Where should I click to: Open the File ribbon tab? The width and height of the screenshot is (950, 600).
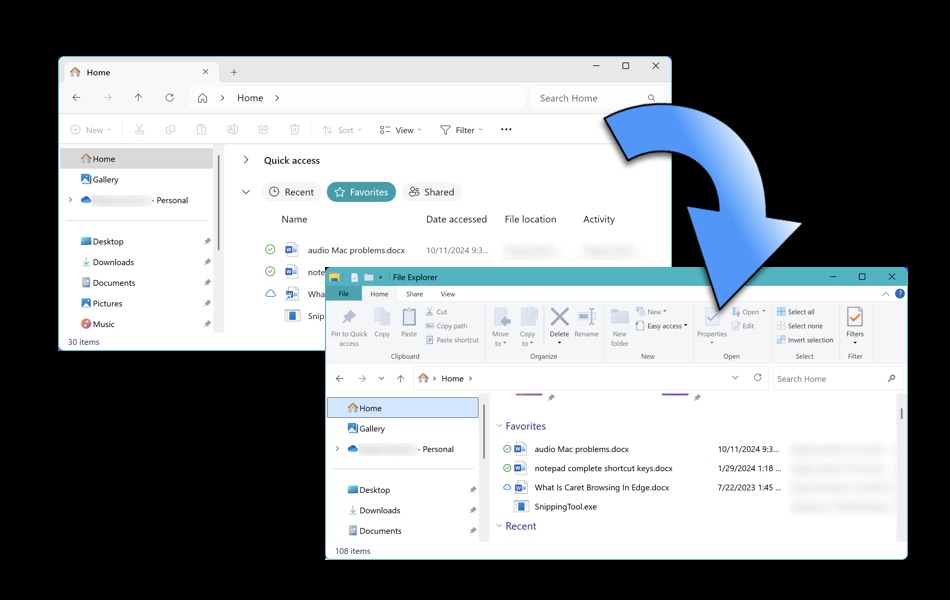(x=344, y=294)
